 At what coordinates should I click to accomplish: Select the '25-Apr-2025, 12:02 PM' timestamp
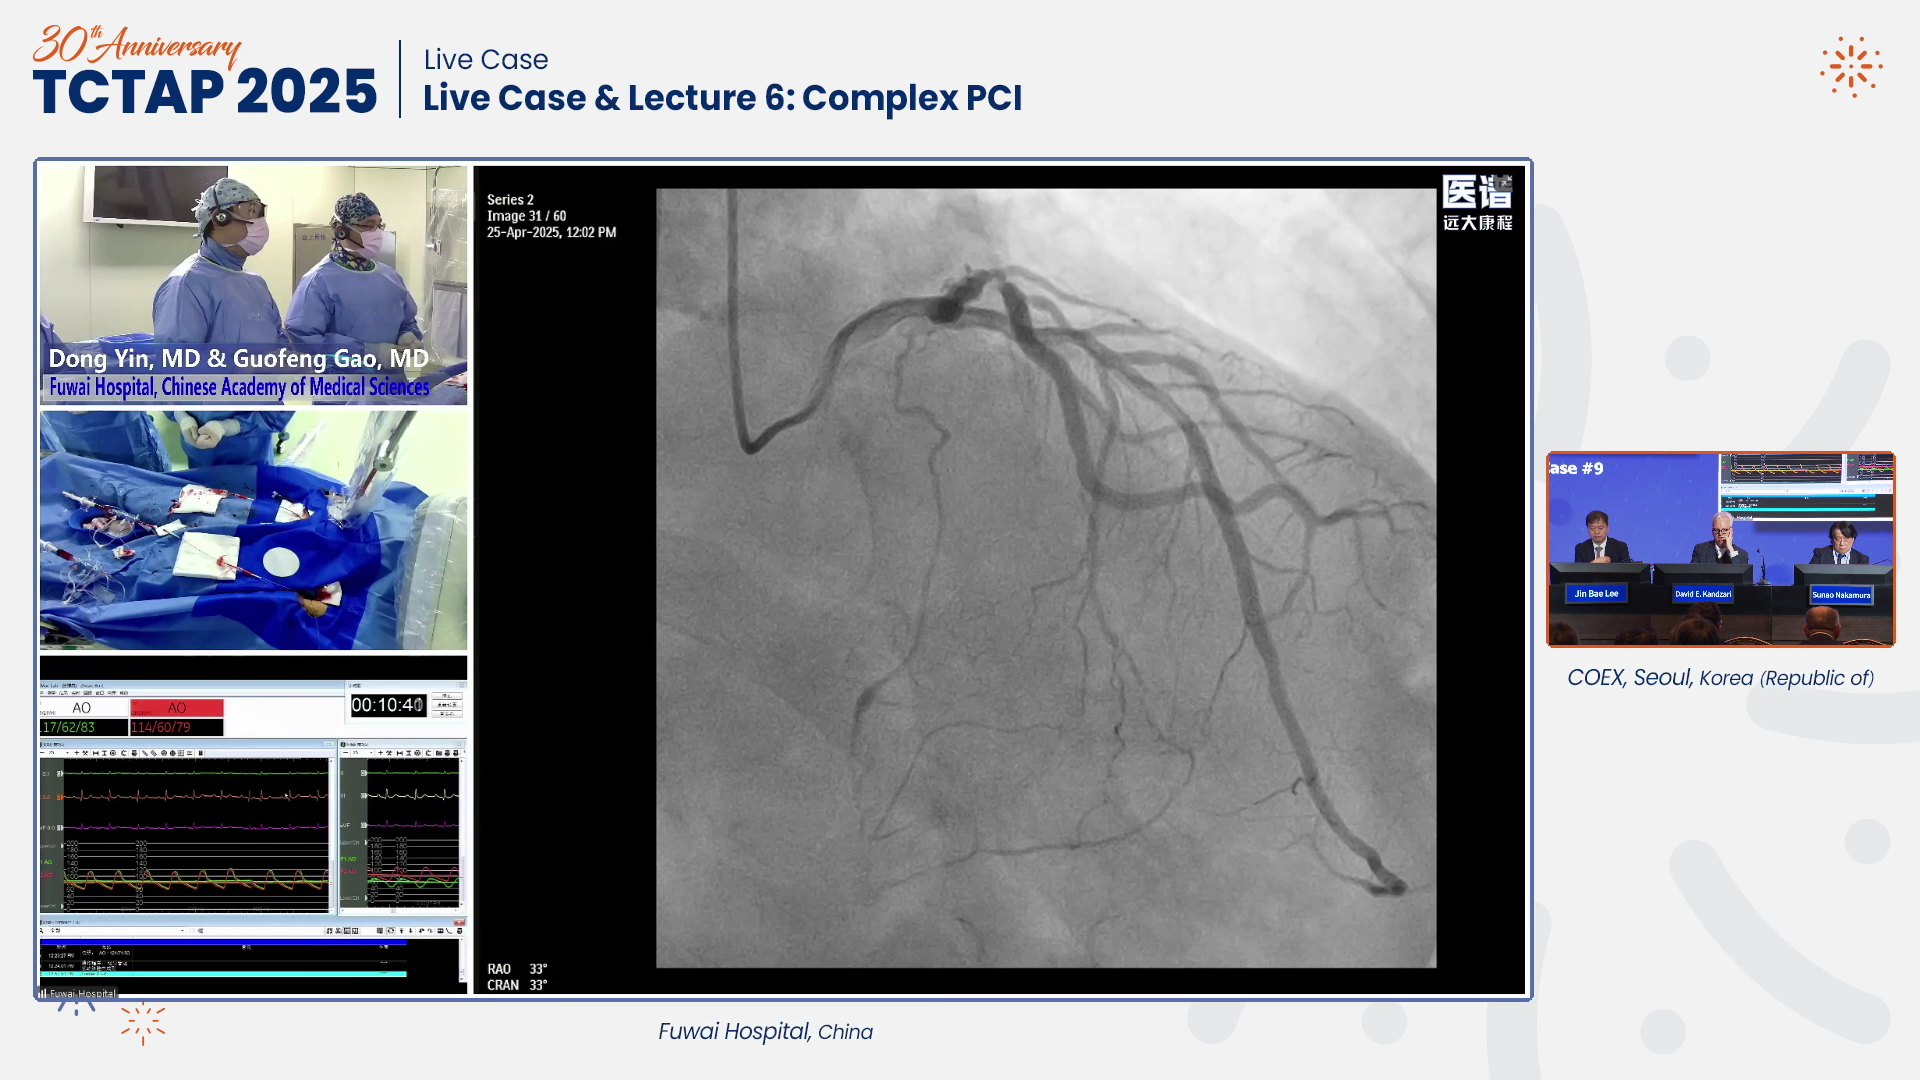point(551,232)
